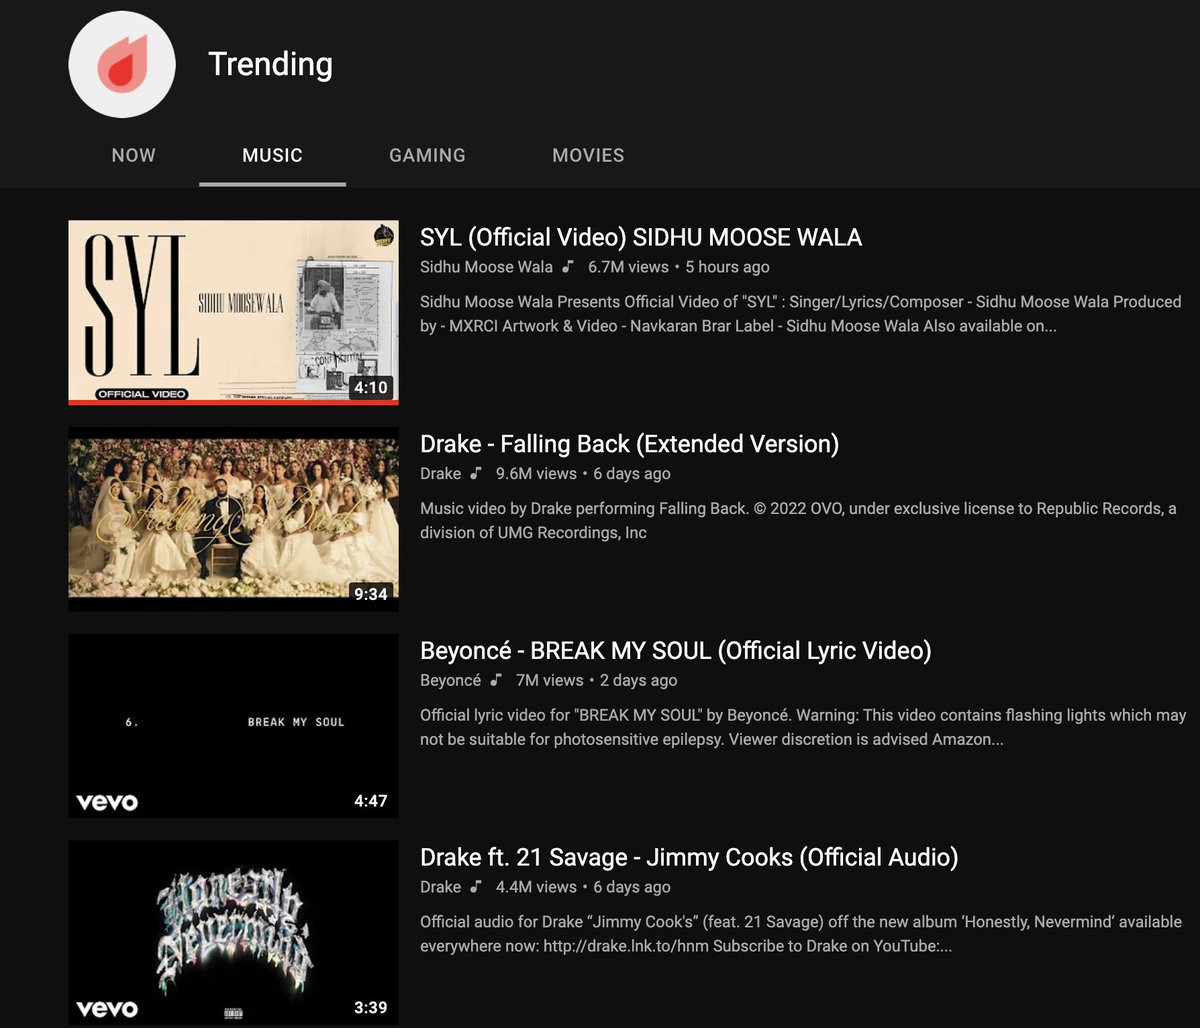Click the music note beside Beyoncé
The image size is (1200, 1028).
click(496, 680)
